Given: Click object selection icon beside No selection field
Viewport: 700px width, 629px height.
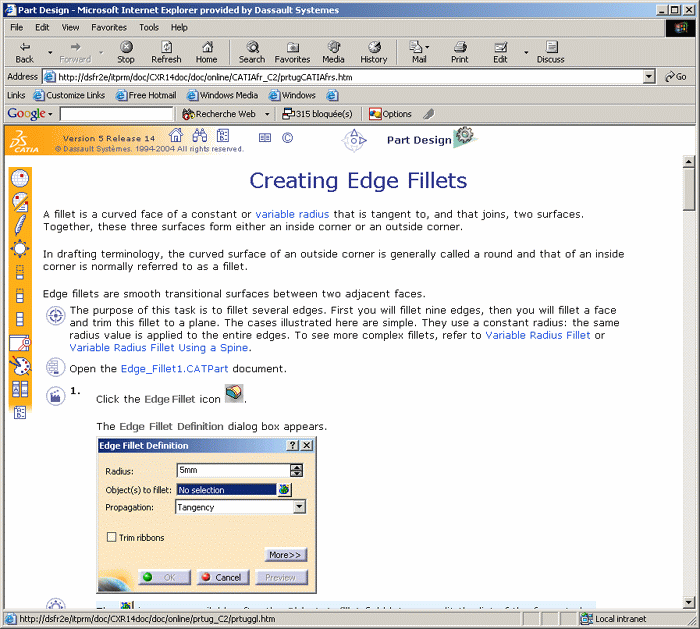Looking at the screenshot, I should [x=284, y=490].
